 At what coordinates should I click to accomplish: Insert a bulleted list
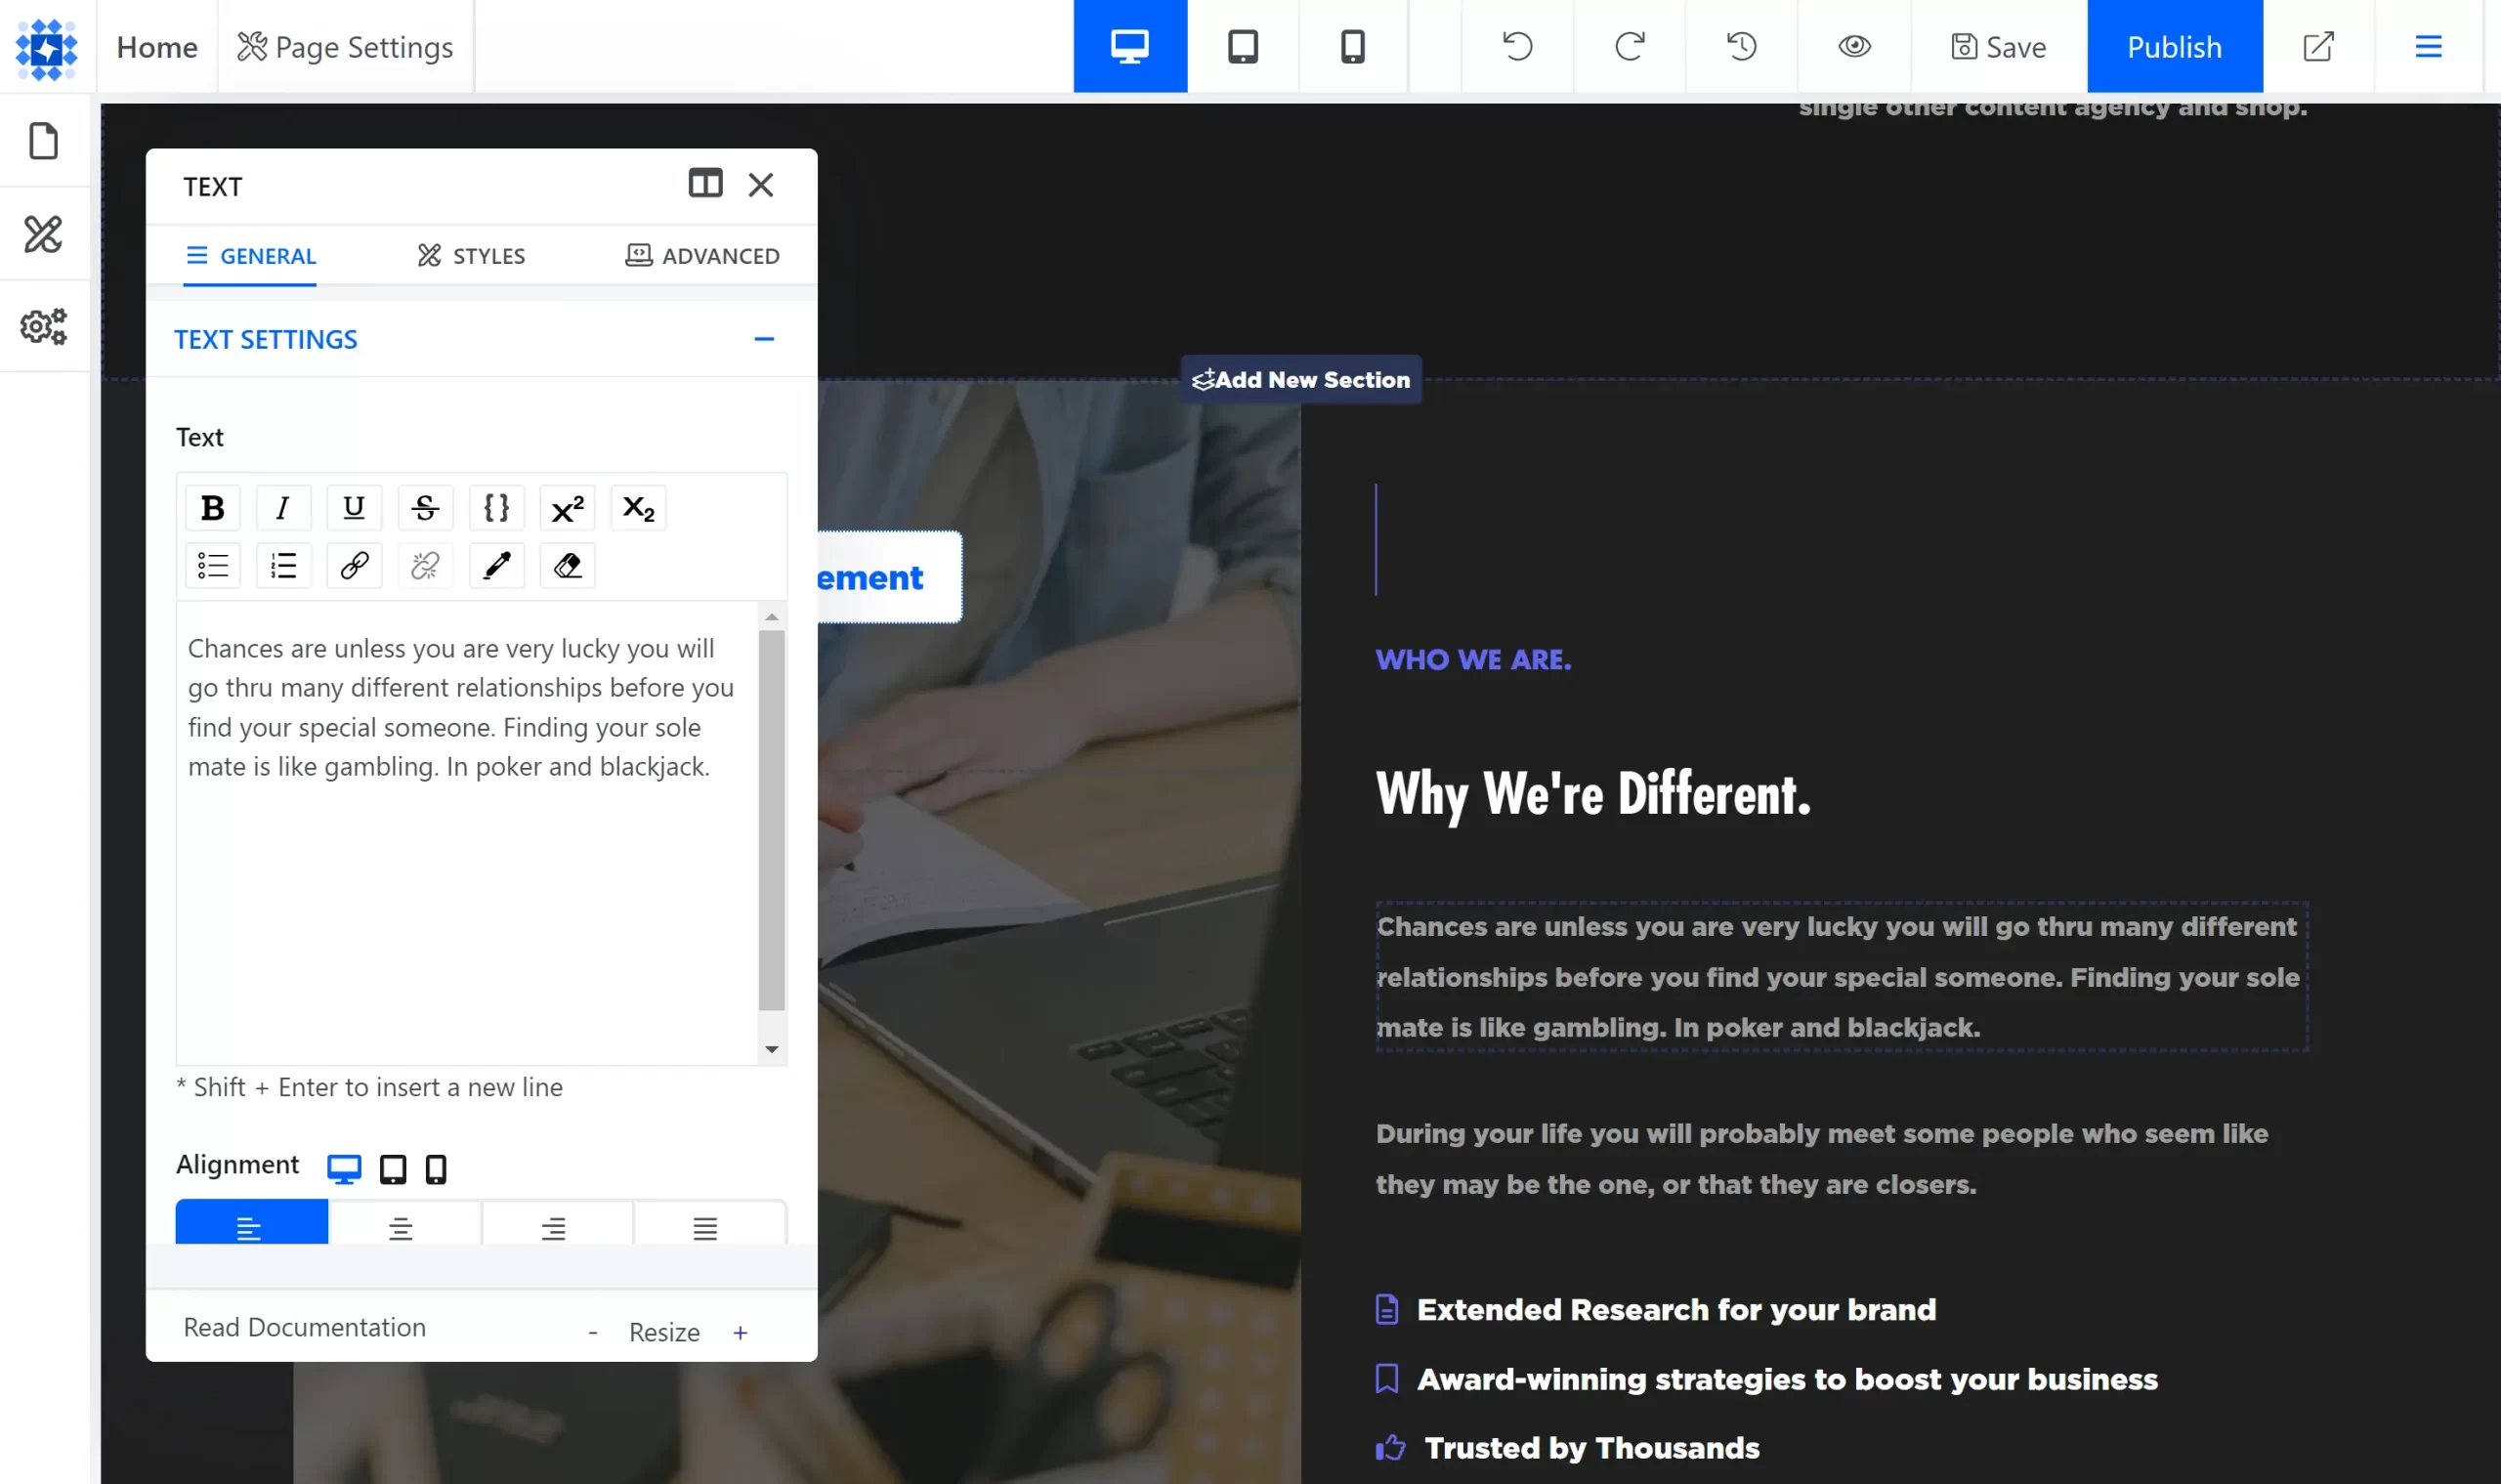tap(212, 566)
